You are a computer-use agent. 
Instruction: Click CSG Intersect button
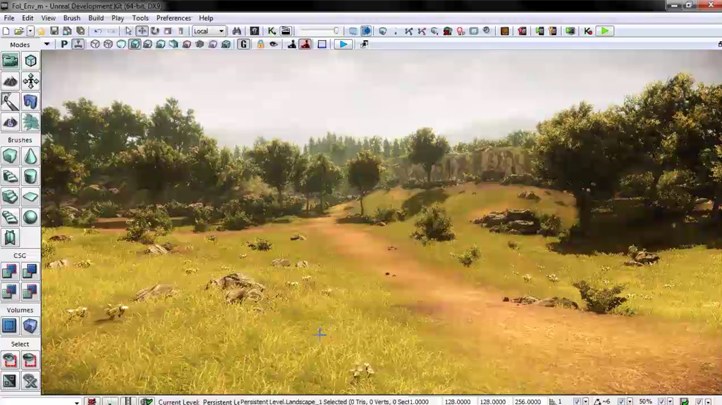[x=10, y=292]
